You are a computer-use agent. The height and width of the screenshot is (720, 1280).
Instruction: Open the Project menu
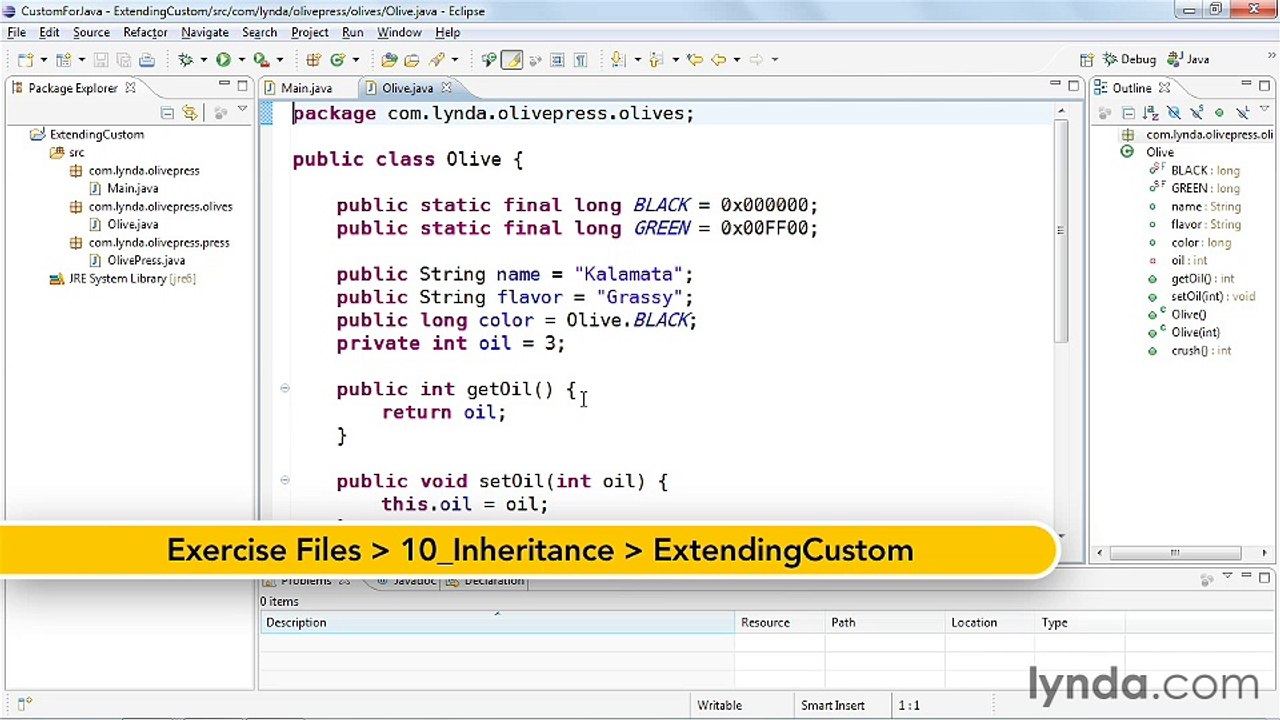coord(309,32)
